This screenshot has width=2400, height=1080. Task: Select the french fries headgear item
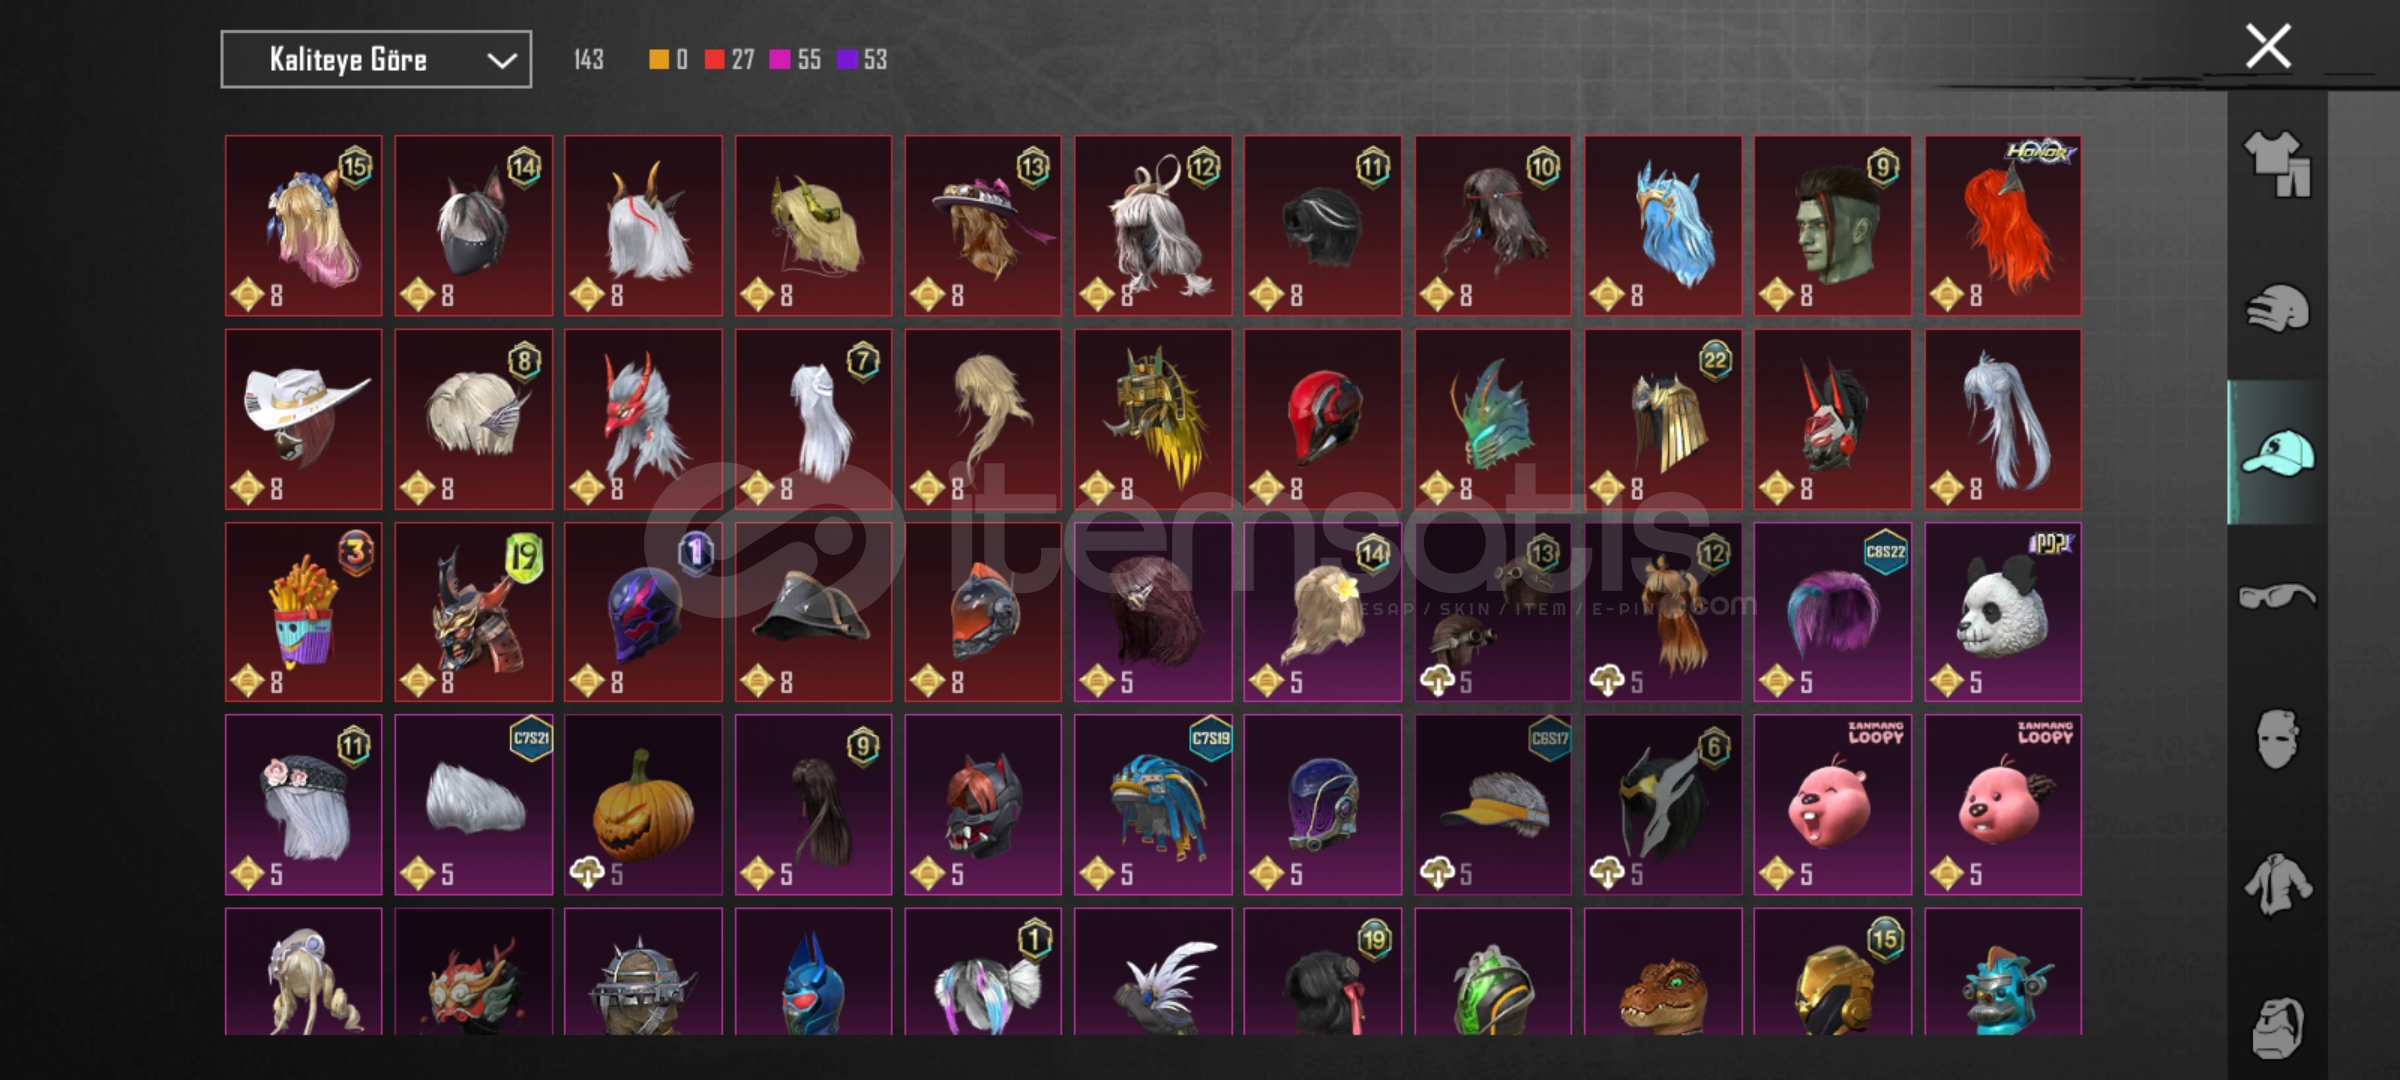click(x=303, y=612)
